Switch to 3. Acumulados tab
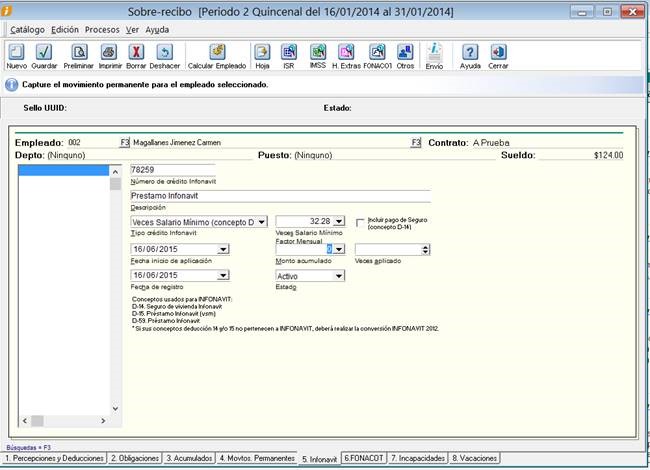Image resolution: width=650 pixels, height=470 pixels. [x=189, y=458]
